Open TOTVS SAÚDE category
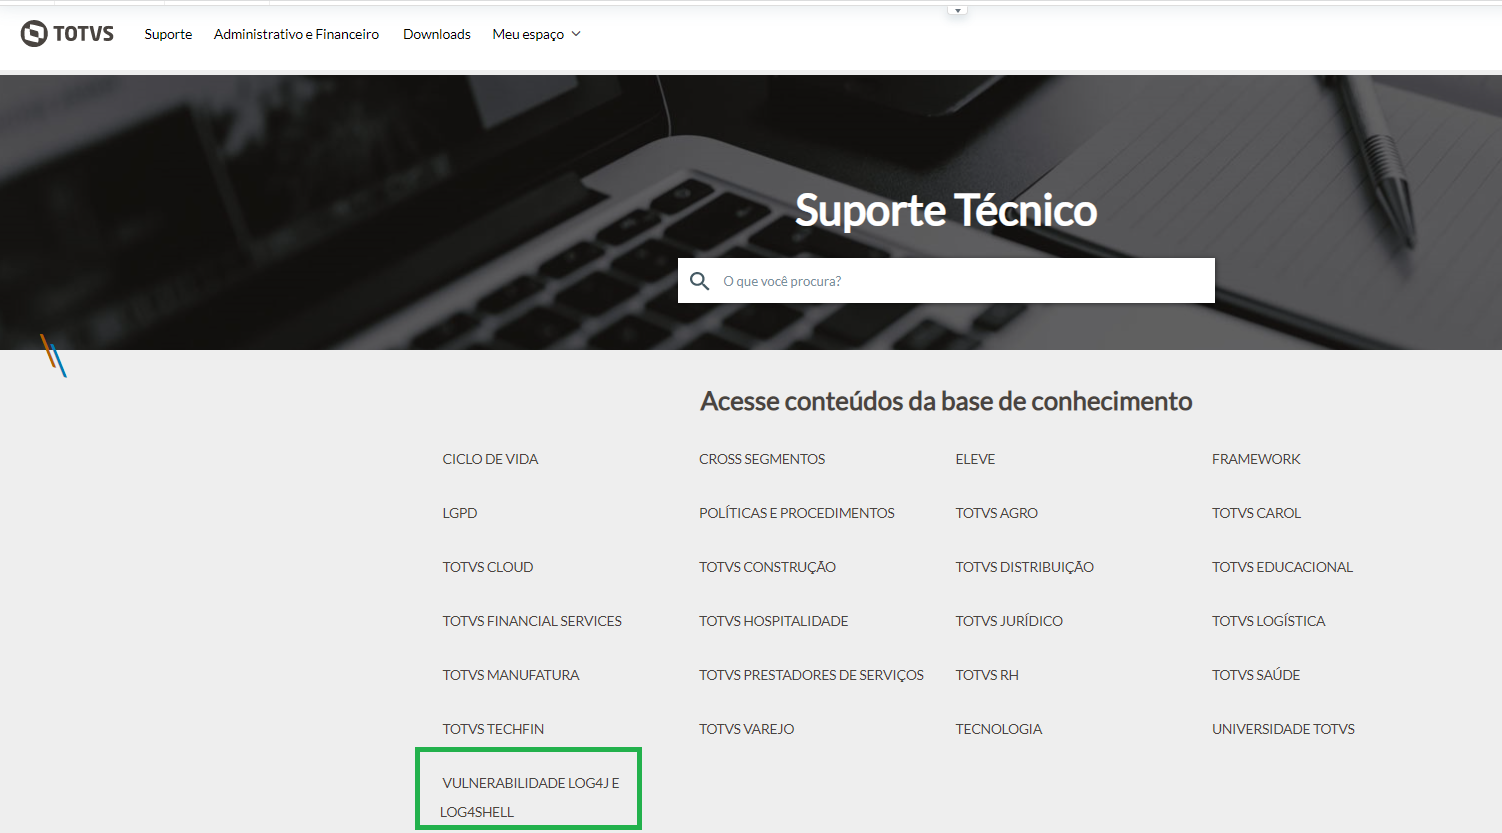Viewport: 1502px width, 833px height. pos(1256,675)
